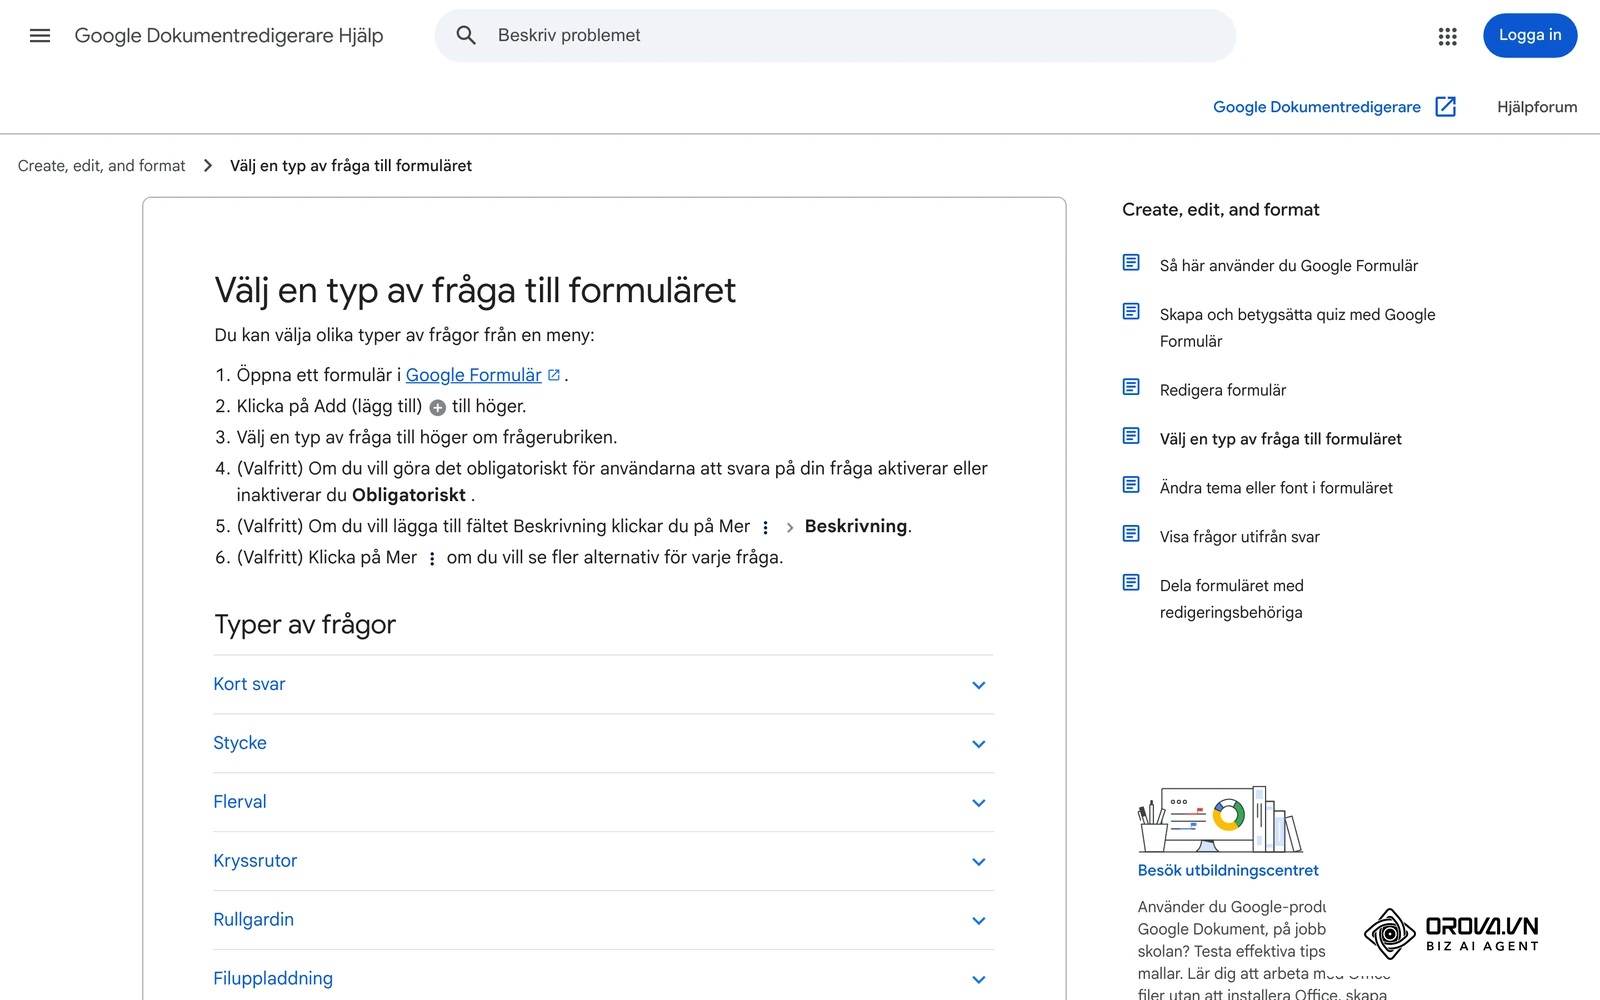Select the current article Välj en typ av fråga in sidebar
Viewport: 1600px width, 1000px height.
click(x=1281, y=439)
